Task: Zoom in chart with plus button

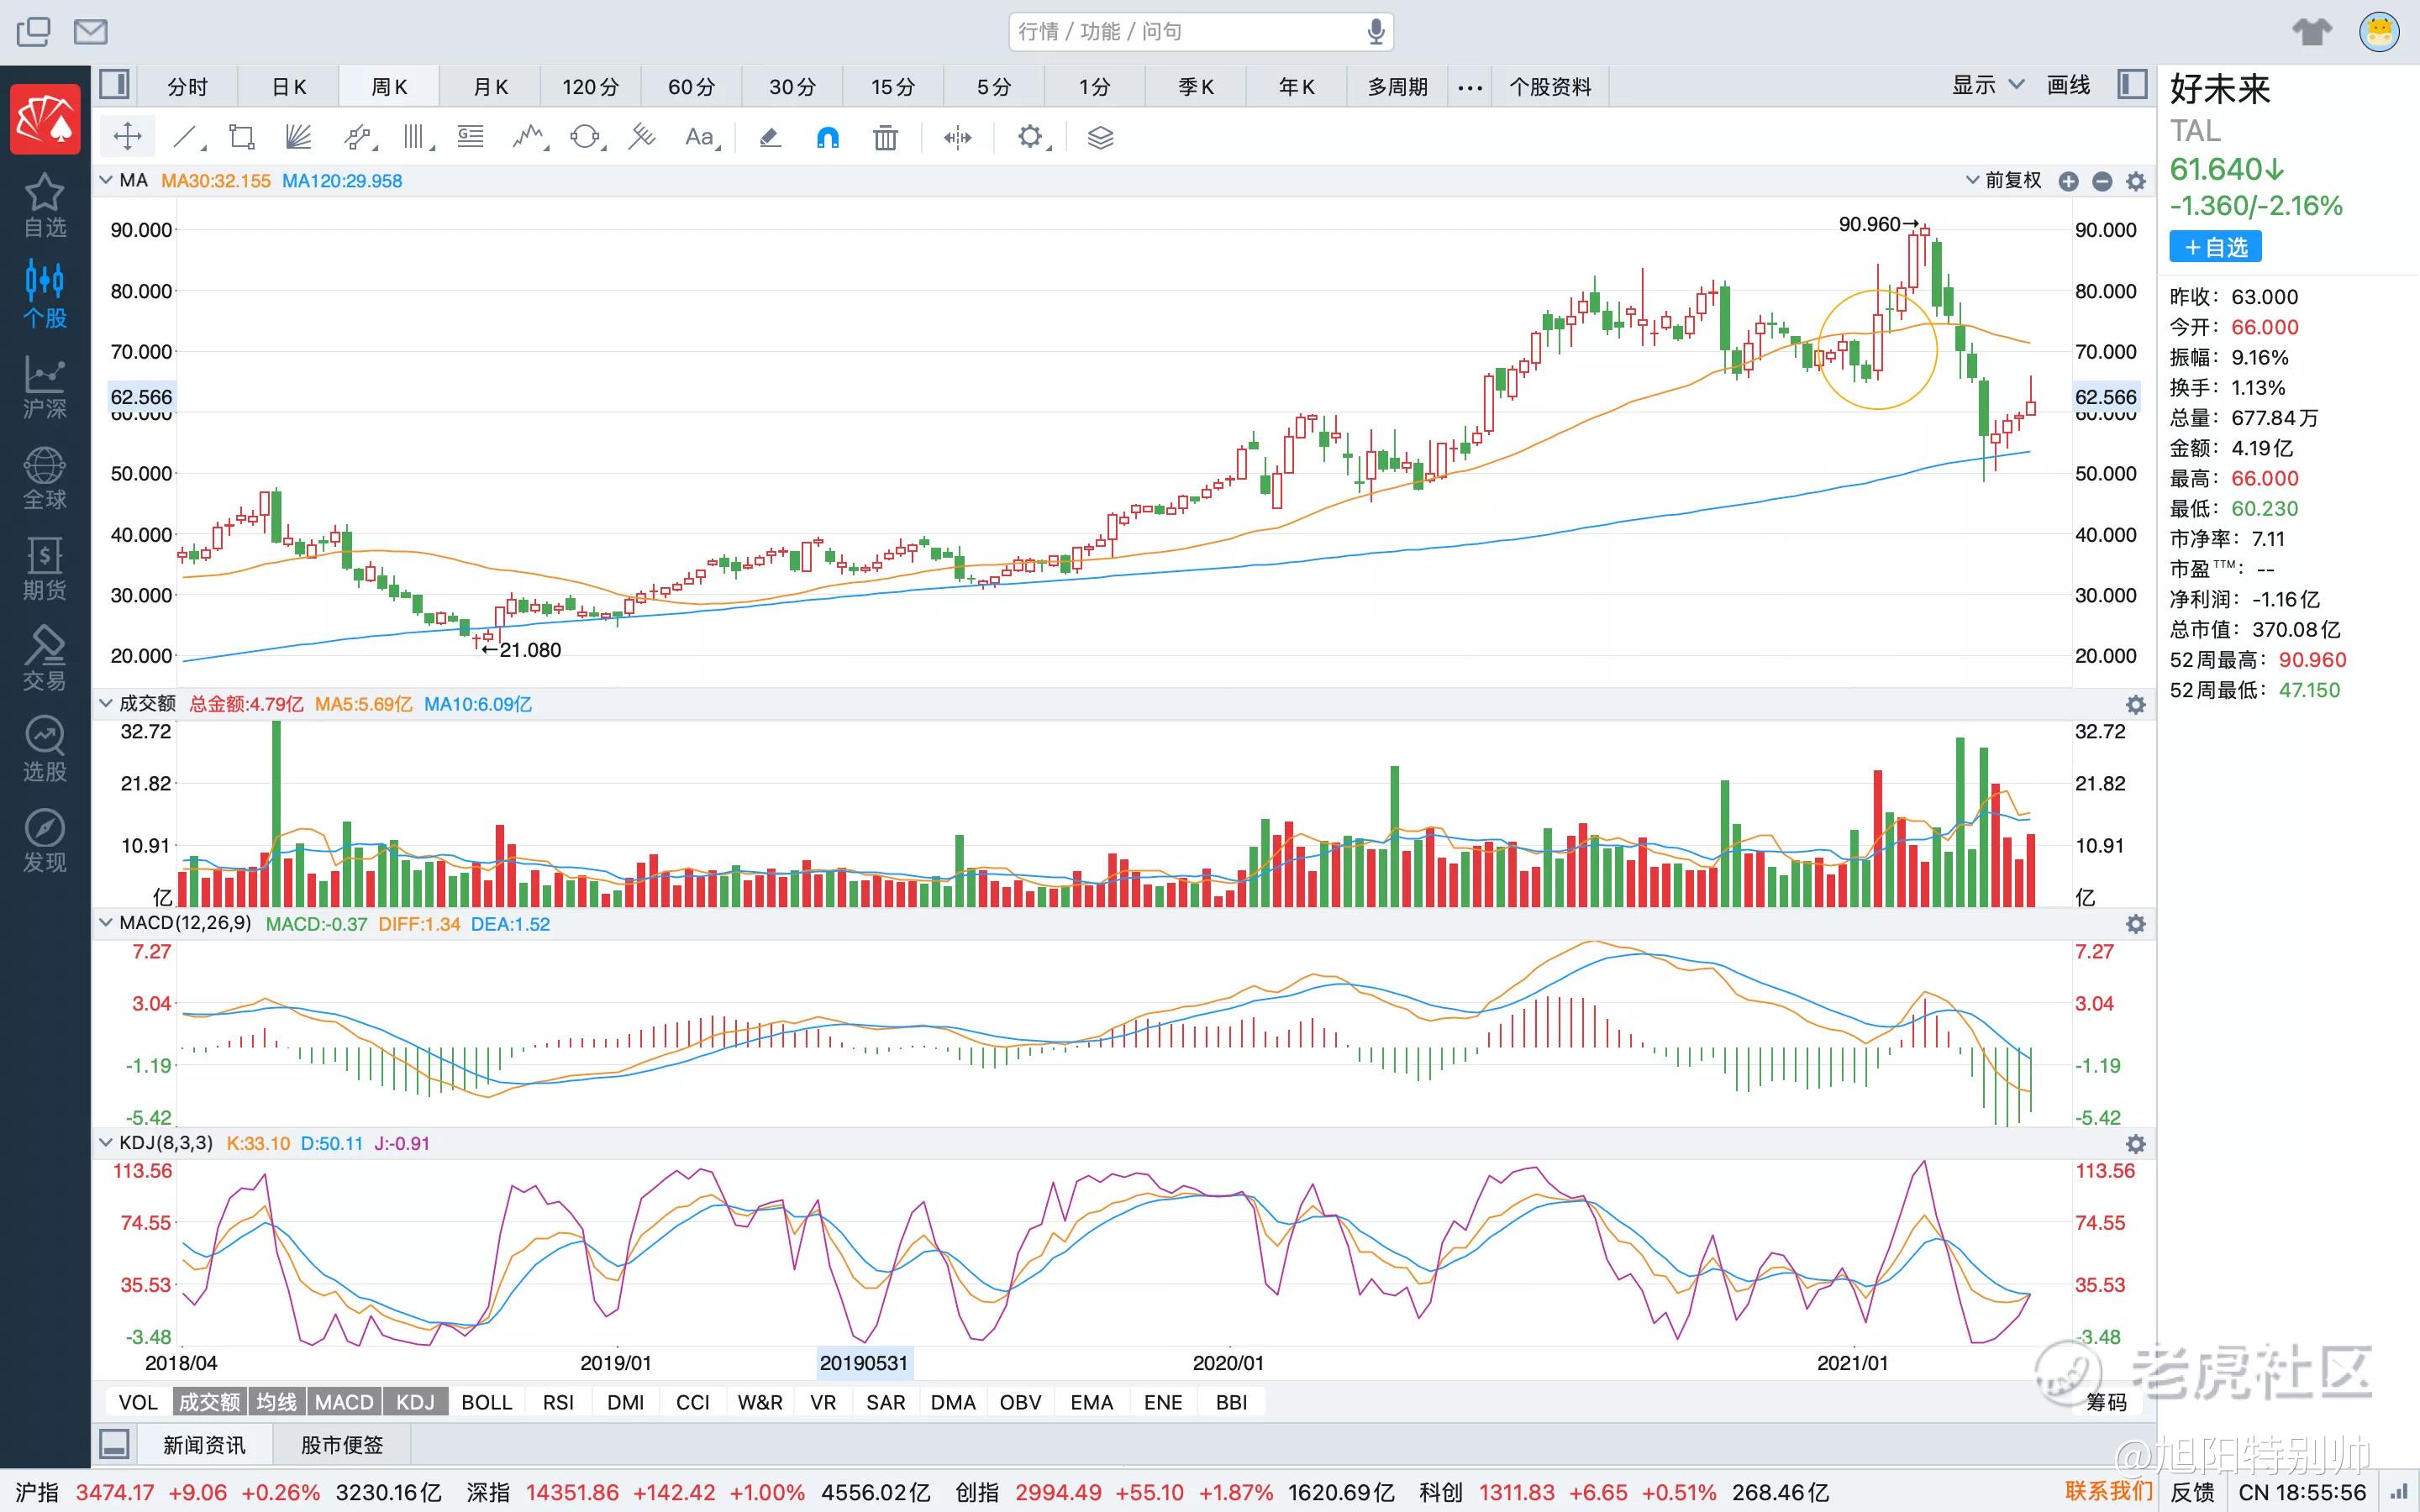Action: 2069,181
